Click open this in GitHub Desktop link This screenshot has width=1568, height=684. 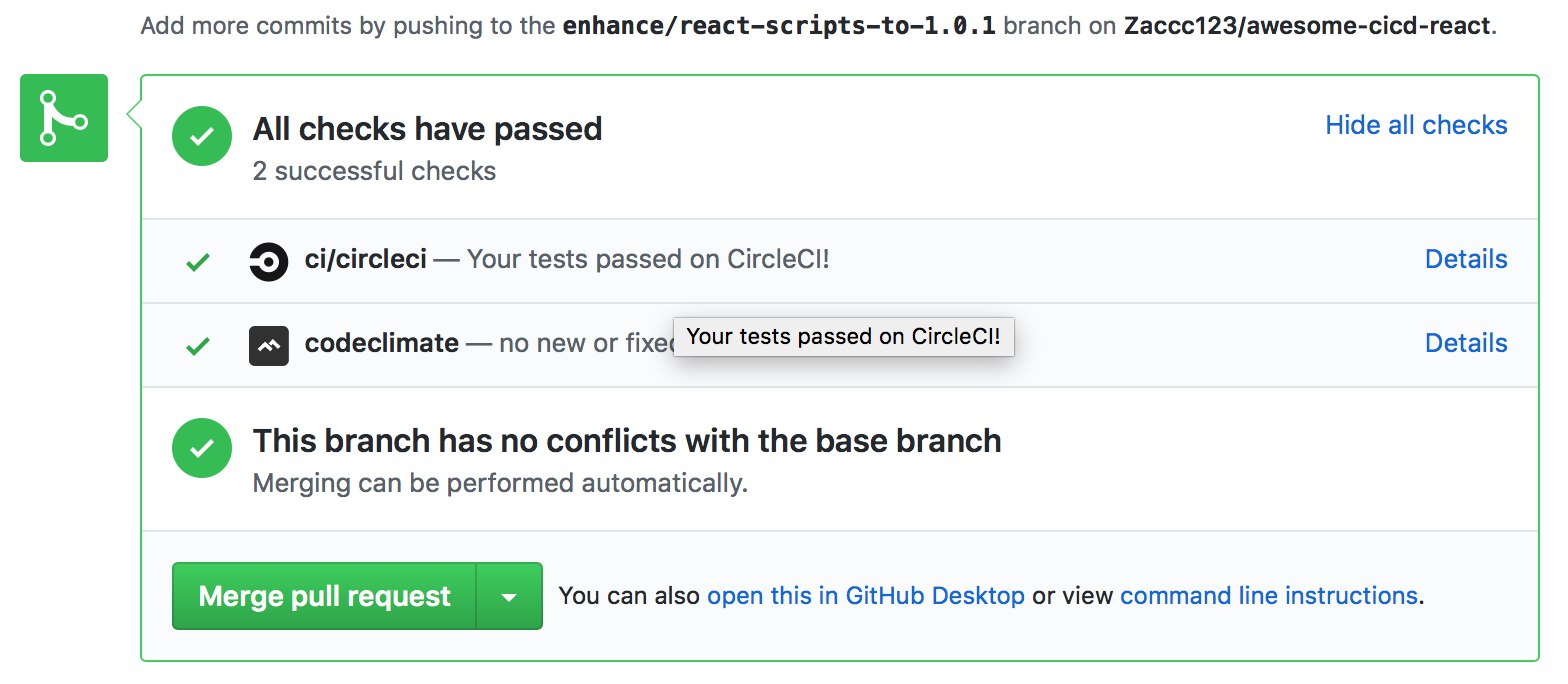pyautogui.click(x=866, y=596)
